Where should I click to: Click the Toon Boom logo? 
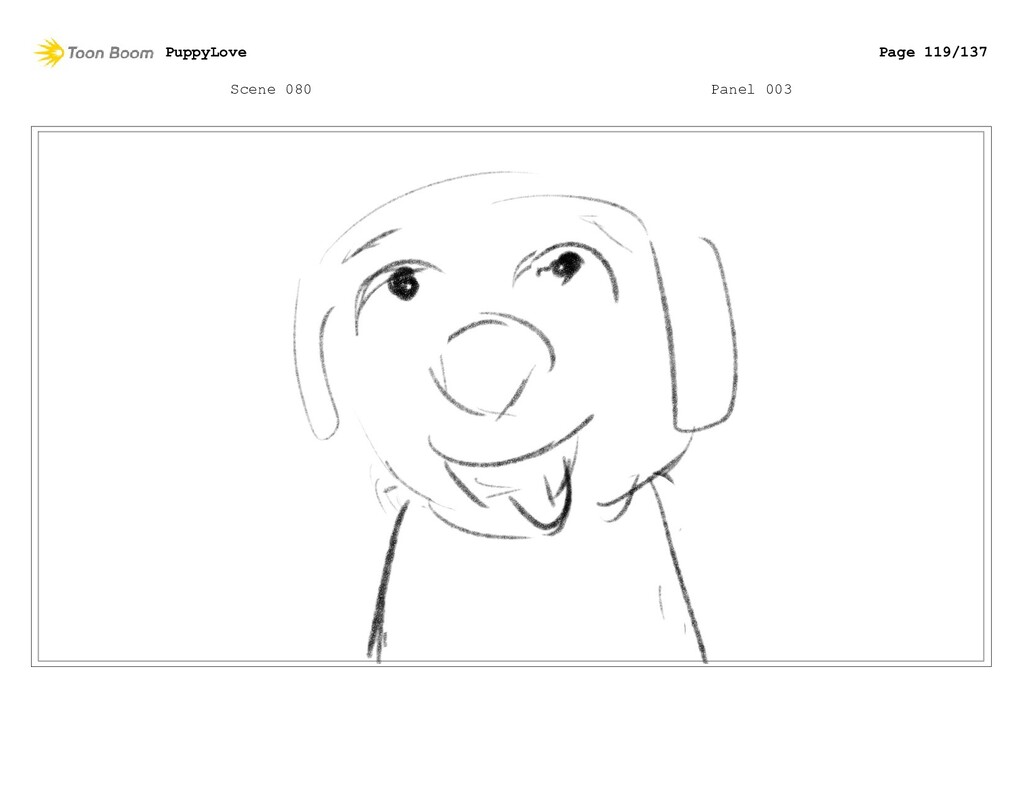[94, 52]
